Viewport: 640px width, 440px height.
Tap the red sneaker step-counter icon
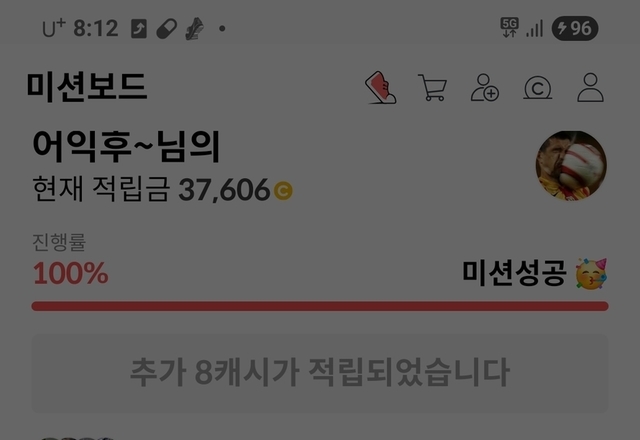(x=380, y=87)
